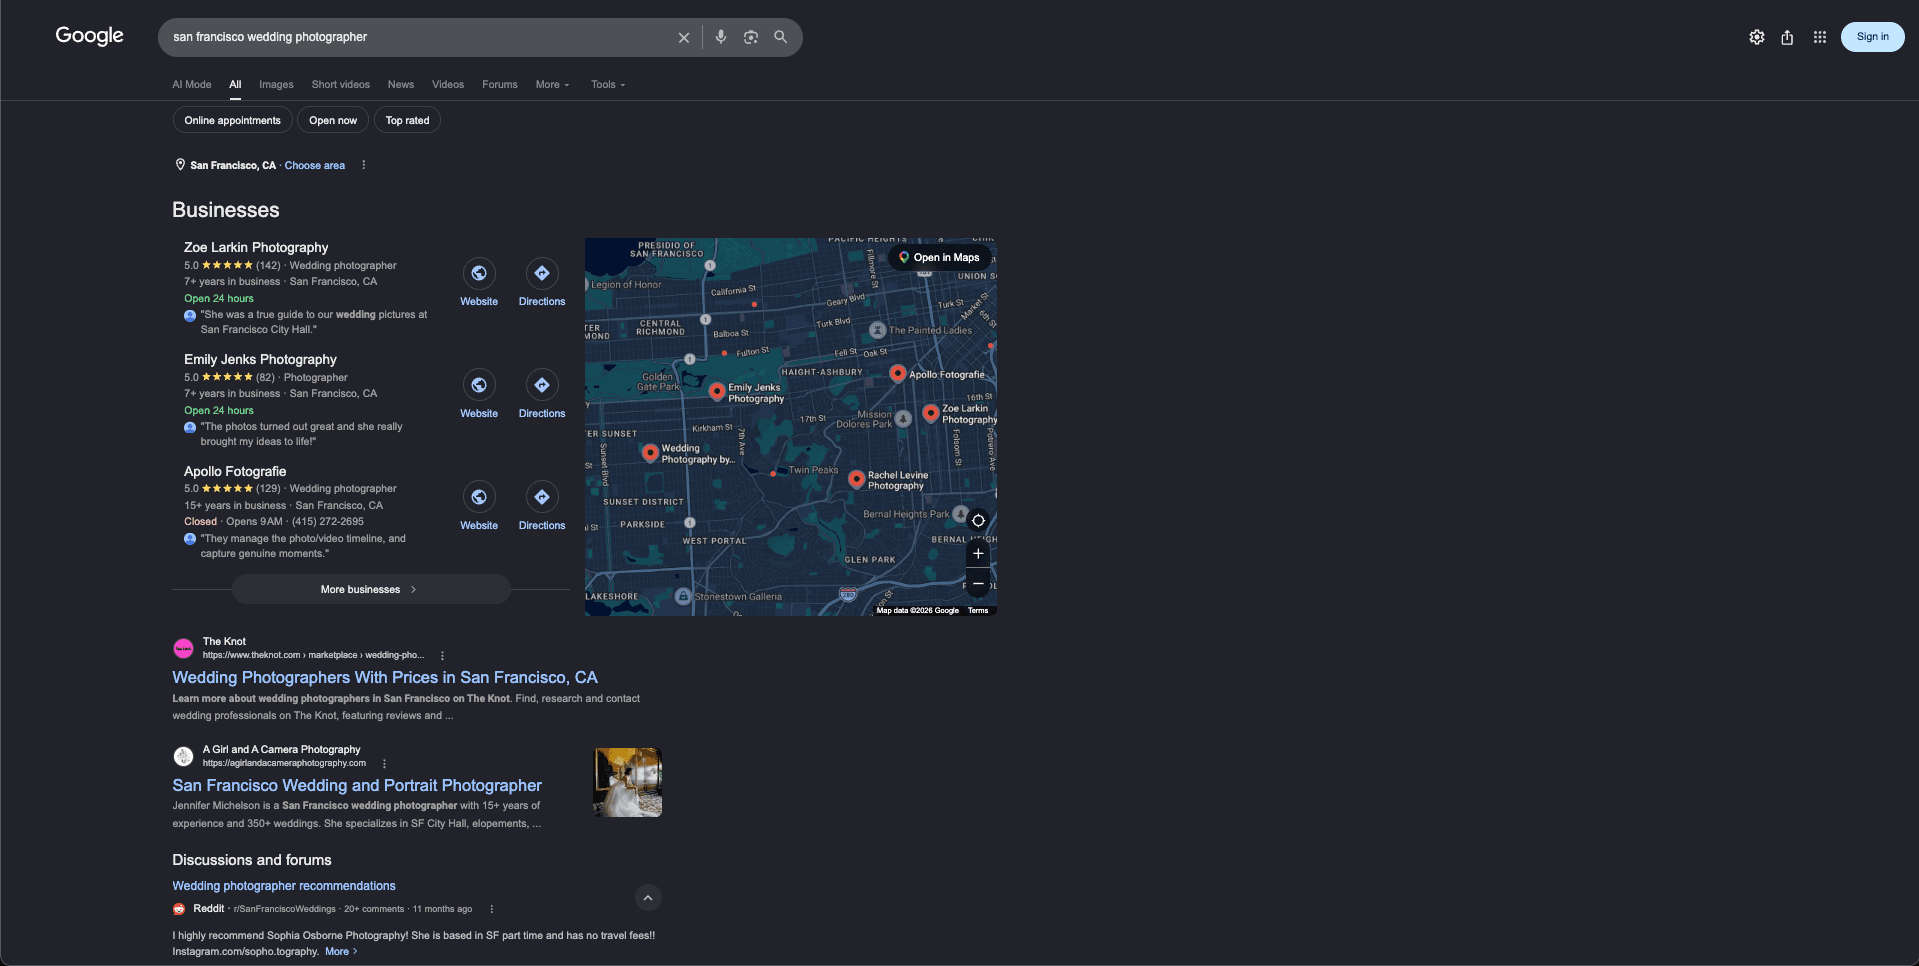Open Emily Jenks Photography business listing

pyautogui.click(x=260, y=359)
